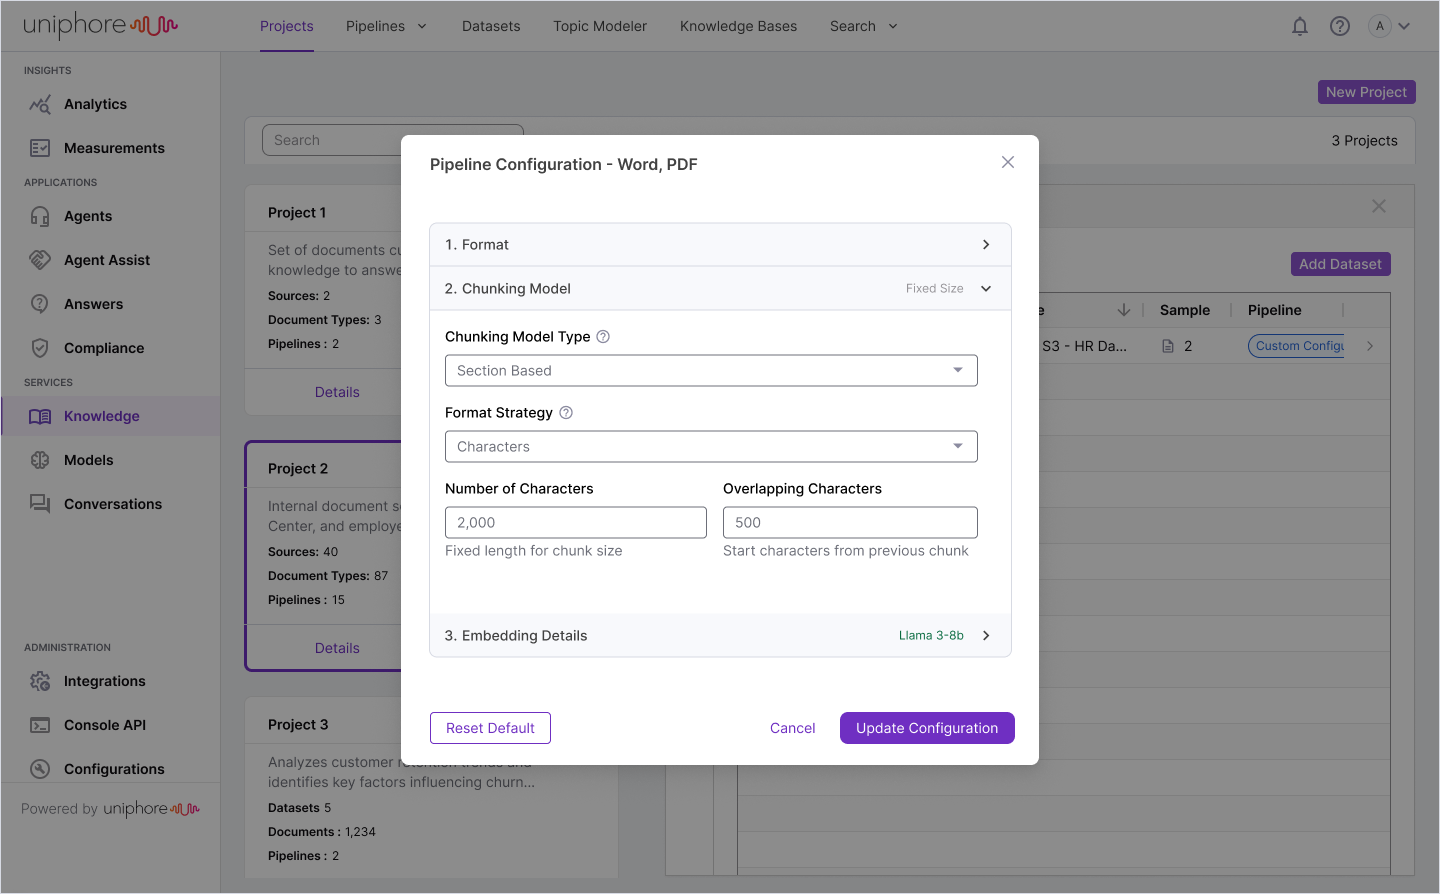
Task: Expand the 1. Format section
Action: coord(986,245)
